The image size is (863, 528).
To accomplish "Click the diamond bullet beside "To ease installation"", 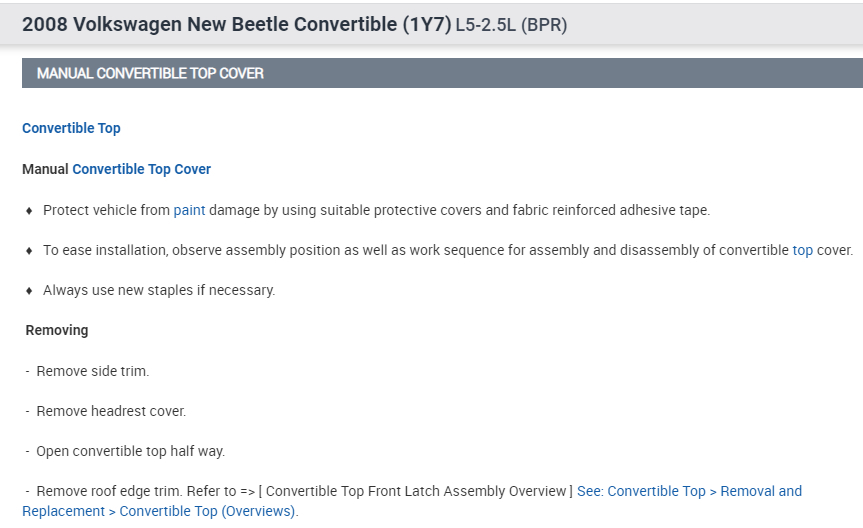I will pos(29,251).
